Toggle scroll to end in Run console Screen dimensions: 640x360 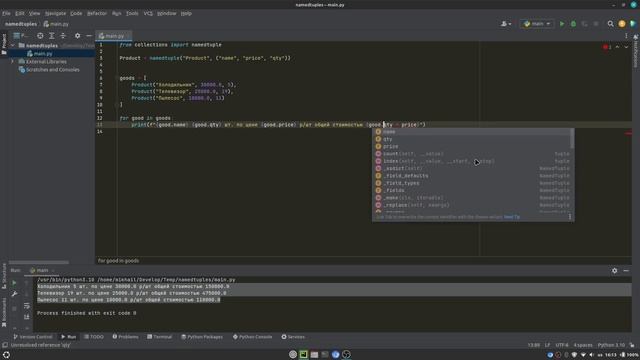(x=27, y=316)
